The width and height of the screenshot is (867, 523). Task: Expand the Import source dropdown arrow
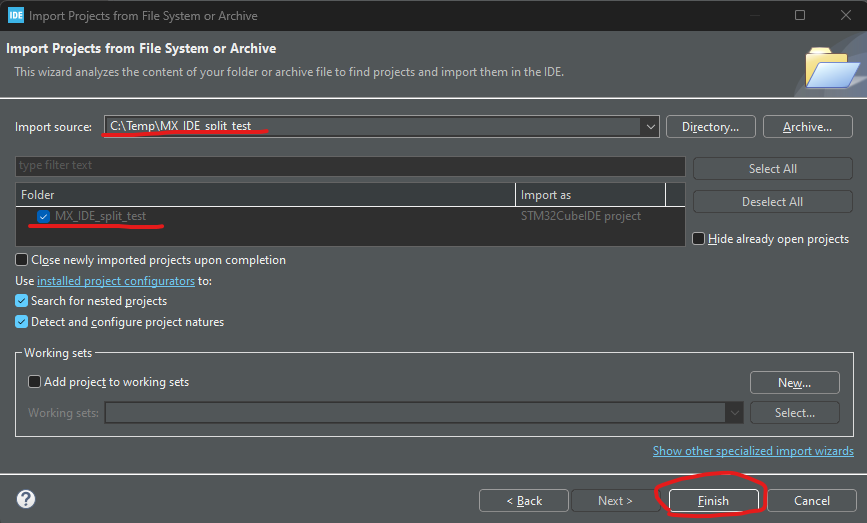pyautogui.click(x=650, y=127)
